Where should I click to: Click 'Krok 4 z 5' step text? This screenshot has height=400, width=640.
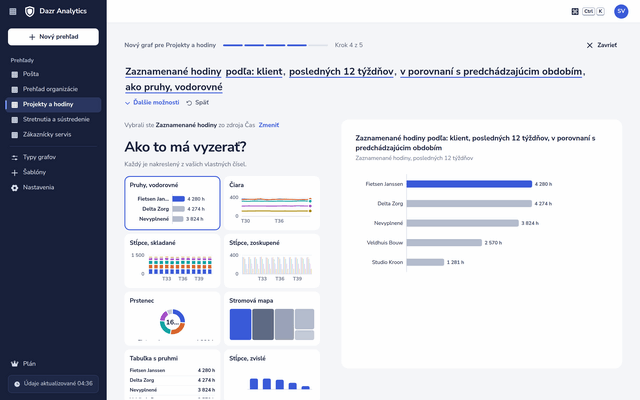pyautogui.click(x=349, y=45)
